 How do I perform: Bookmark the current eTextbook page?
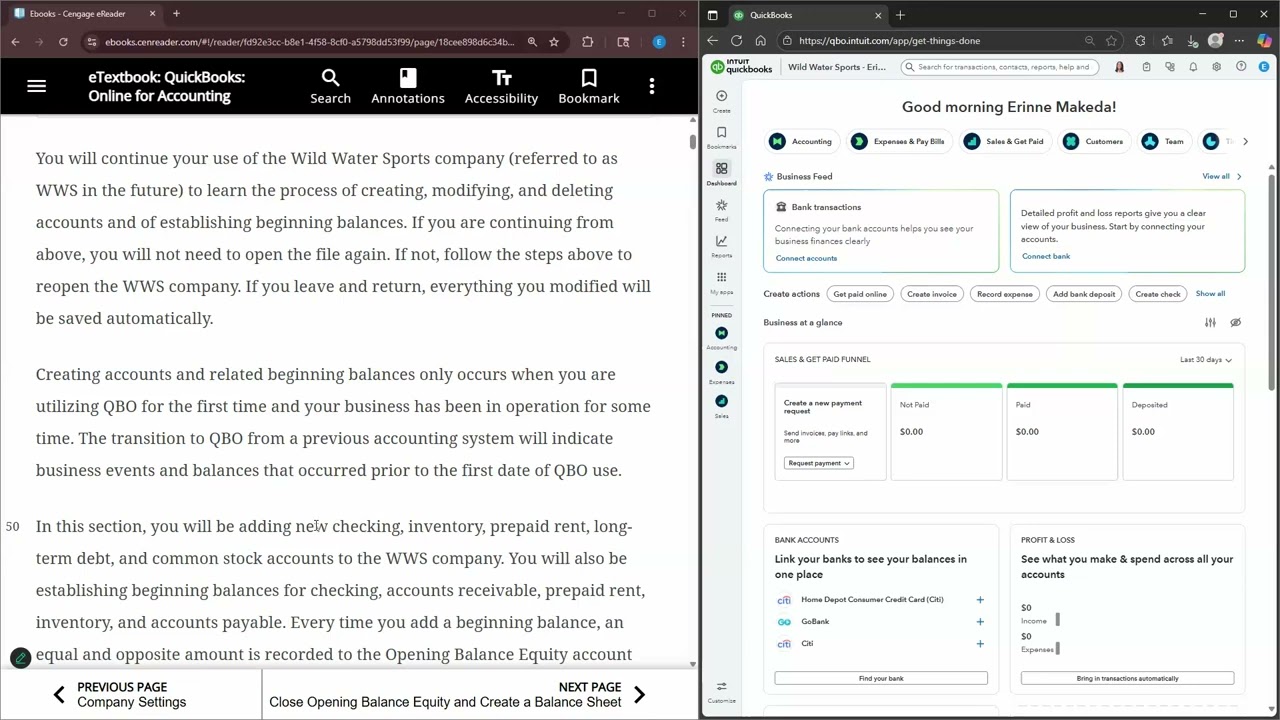pyautogui.click(x=589, y=87)
